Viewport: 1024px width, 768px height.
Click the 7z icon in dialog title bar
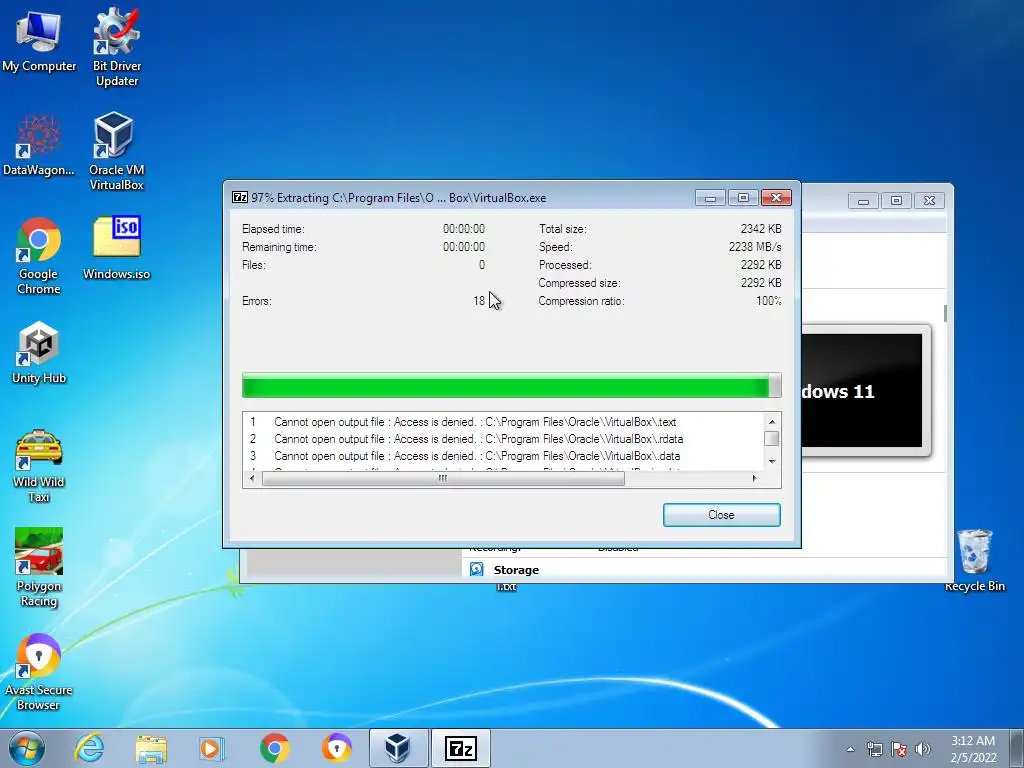[240, 197]
